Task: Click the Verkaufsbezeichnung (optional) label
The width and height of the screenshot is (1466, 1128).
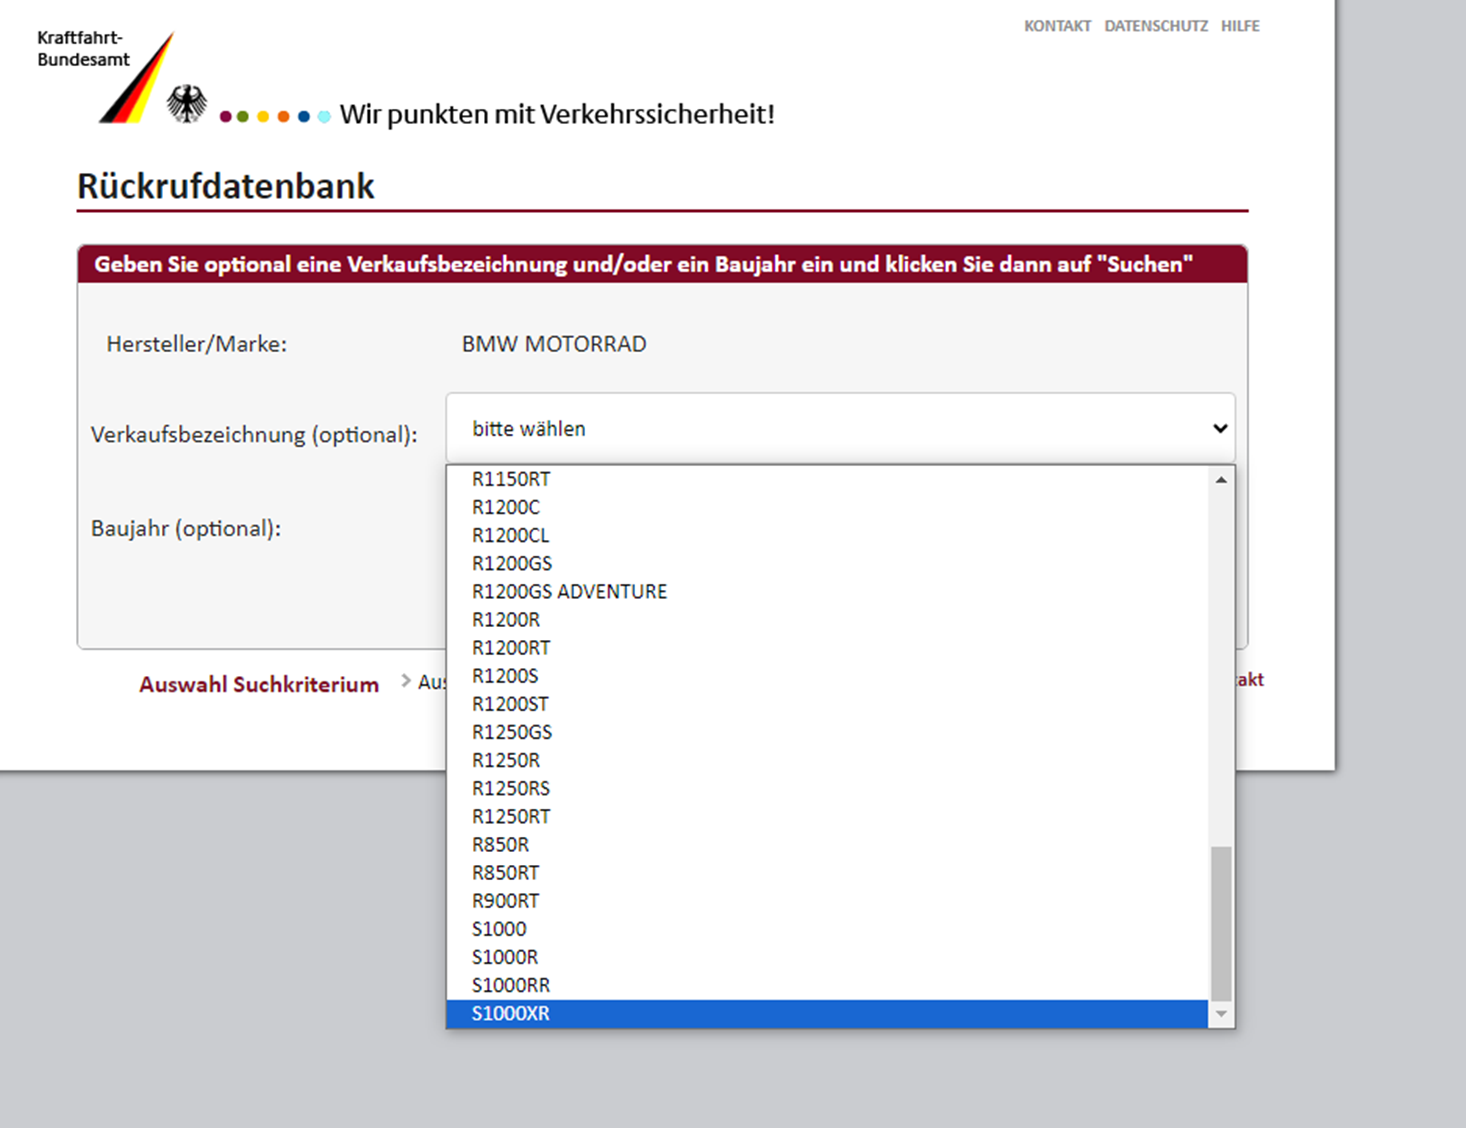Action: click(x=254, y=435)
